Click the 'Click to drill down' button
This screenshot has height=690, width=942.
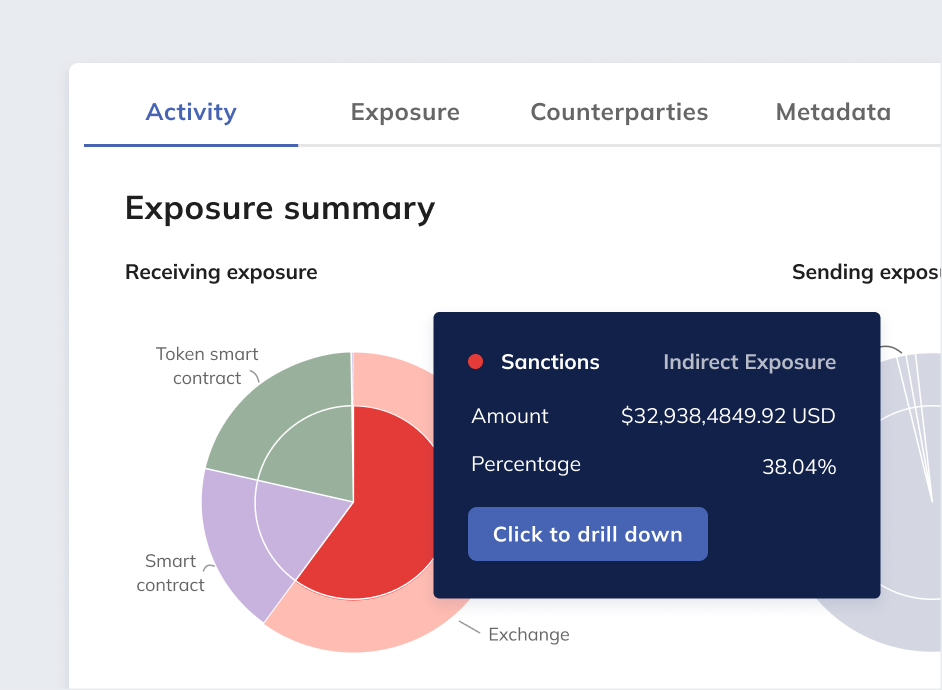(x=587, y=534)
